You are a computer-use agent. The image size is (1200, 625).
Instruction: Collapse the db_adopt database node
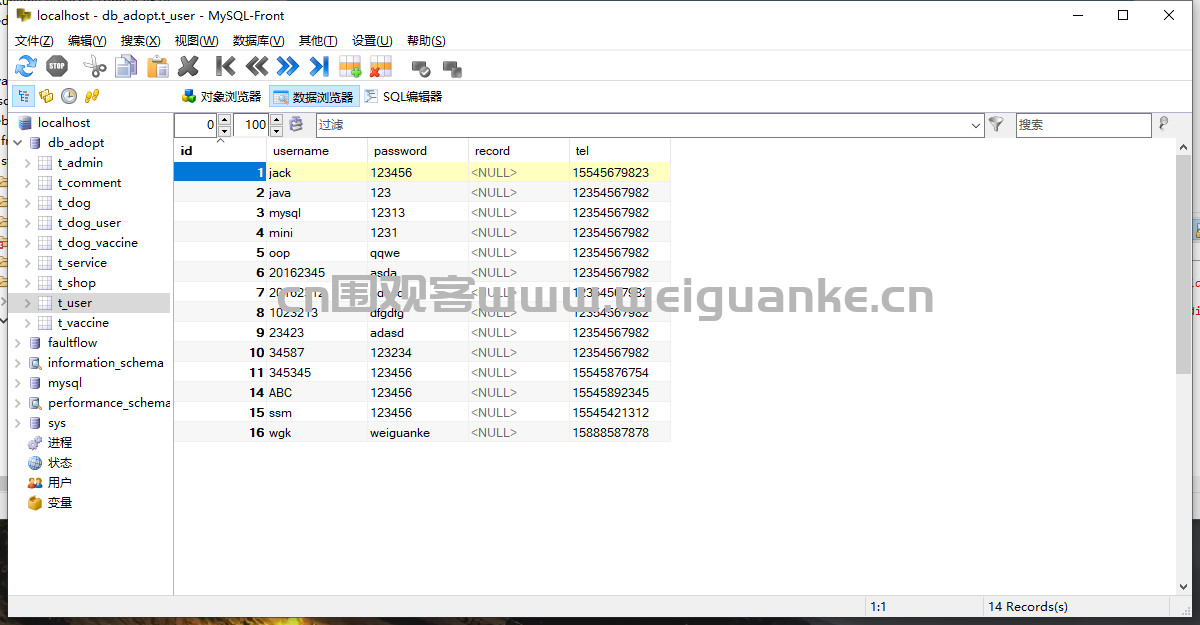pos(17,143)
